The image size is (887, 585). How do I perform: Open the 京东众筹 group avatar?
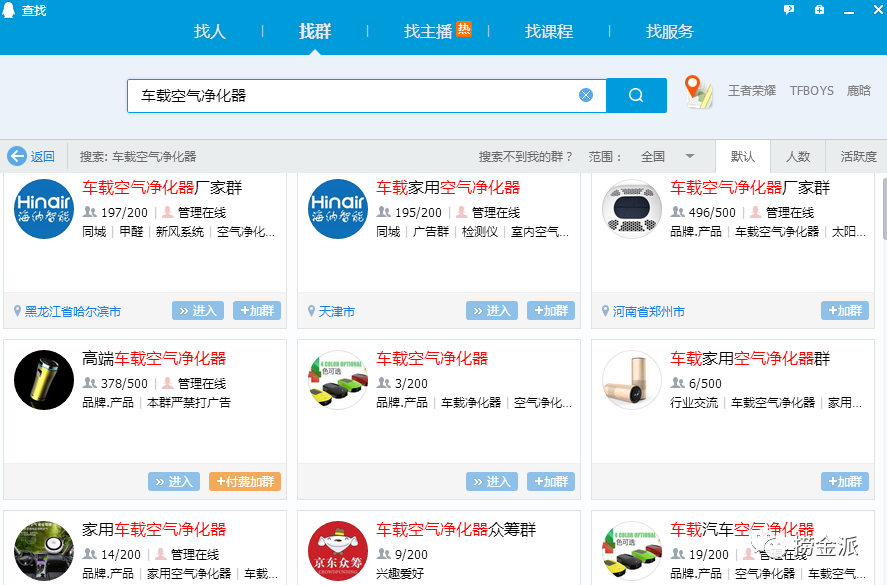(338, 551)
